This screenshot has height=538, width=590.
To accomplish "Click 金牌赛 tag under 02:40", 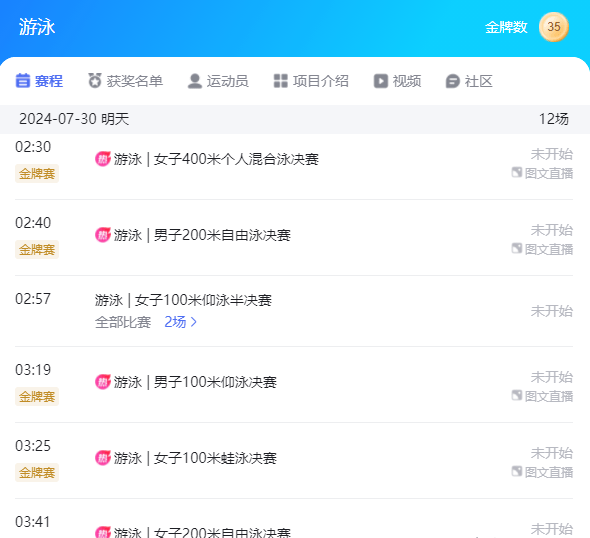I will (x=37, y=249).
